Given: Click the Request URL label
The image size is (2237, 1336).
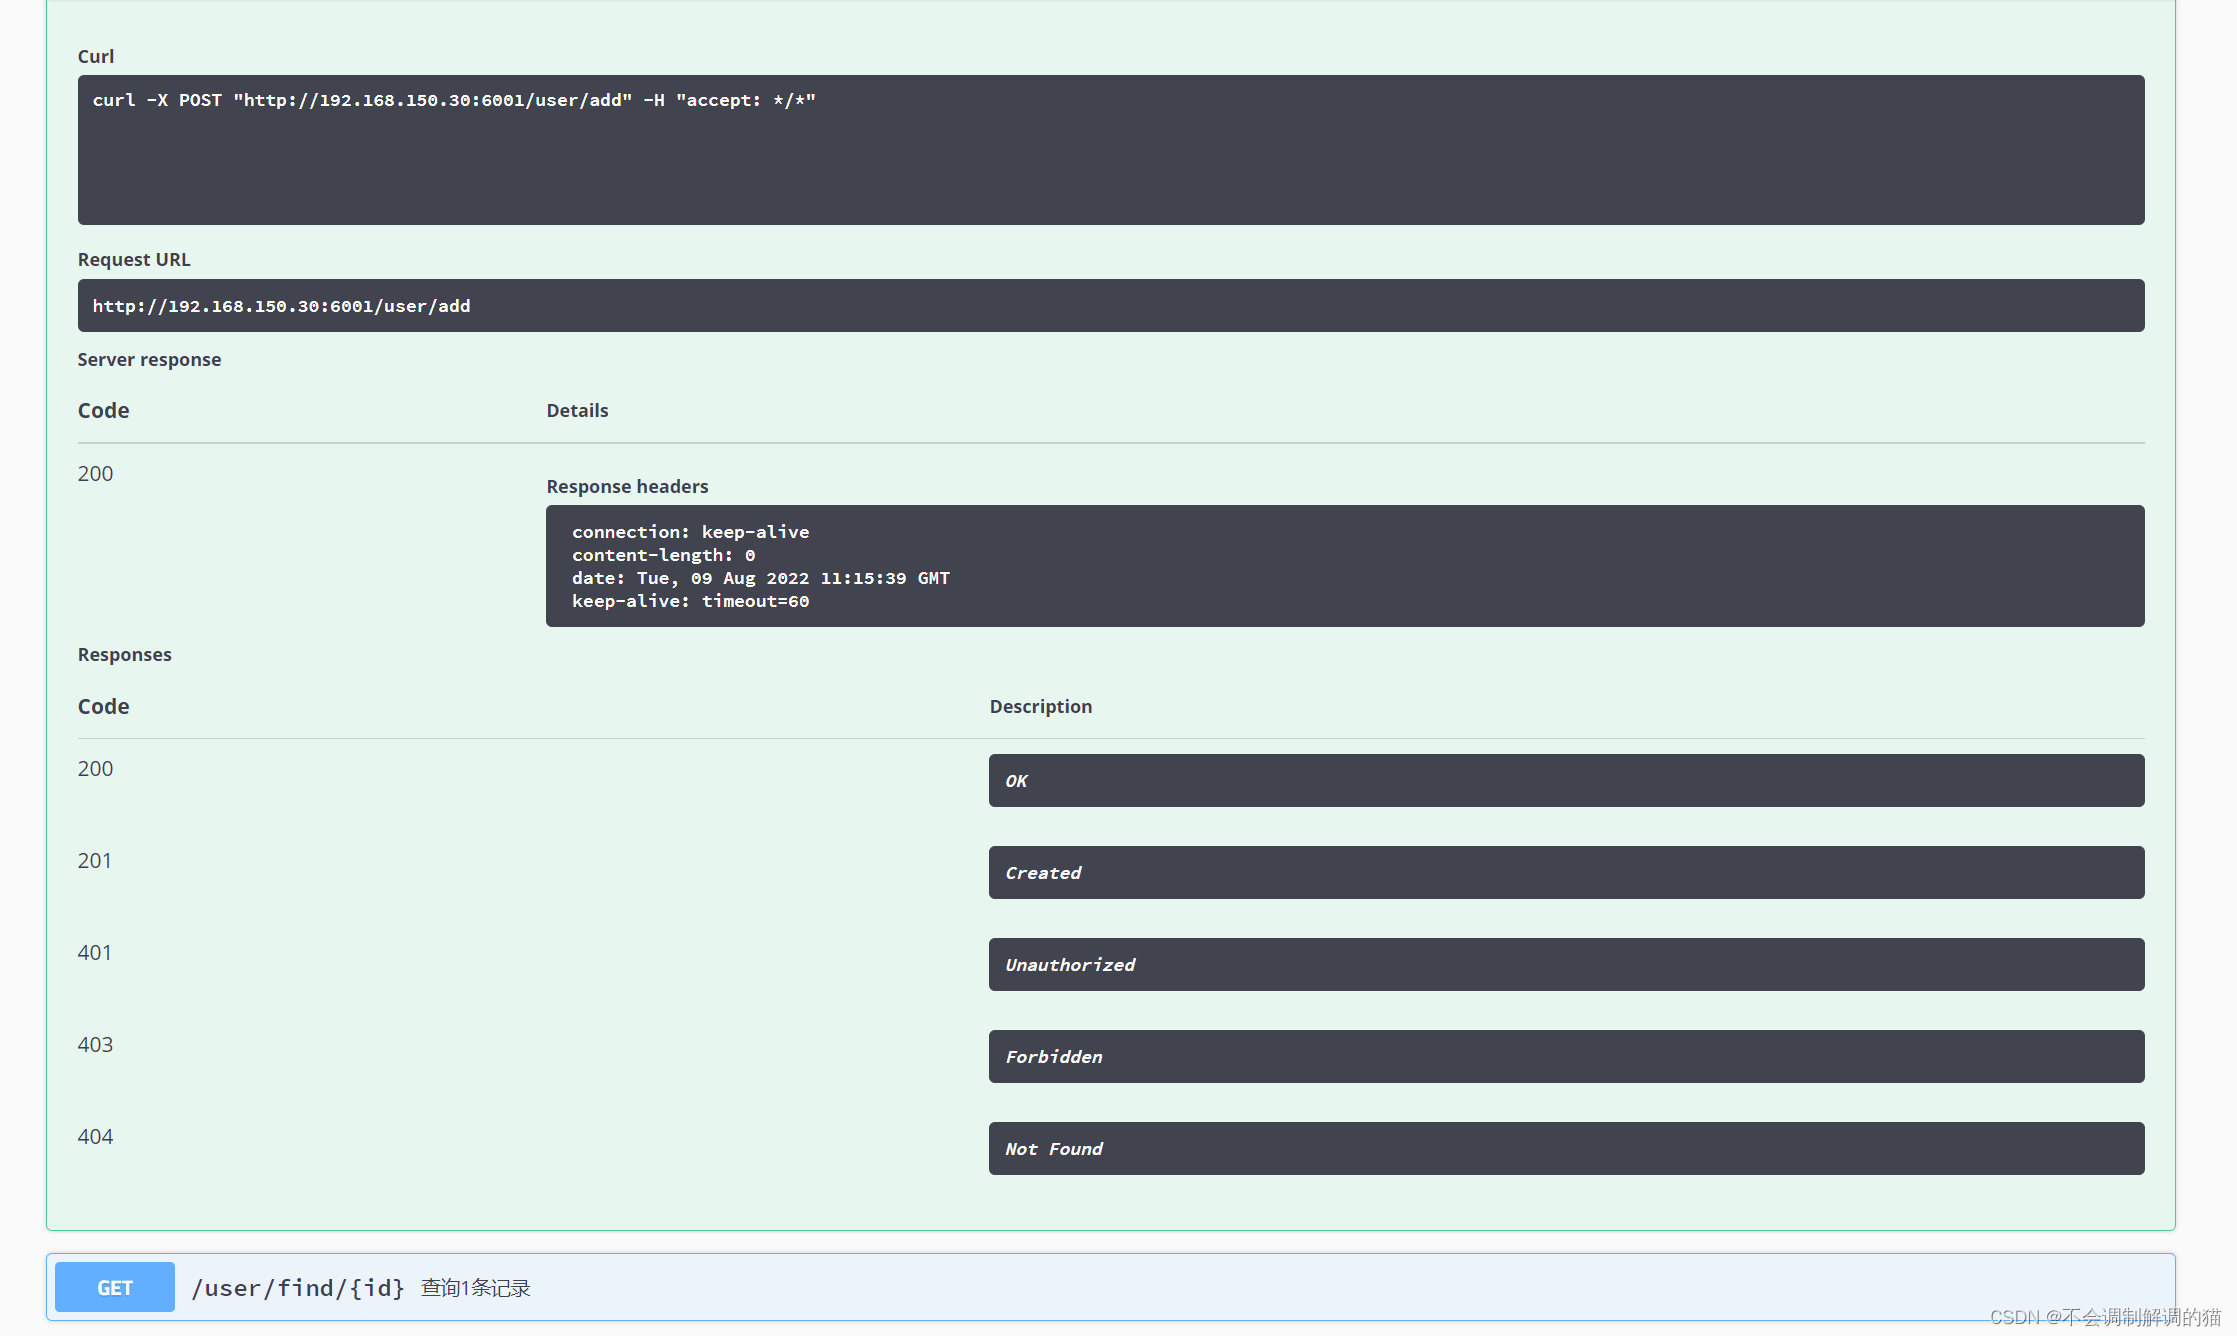Looking at the screenshot, I should 134,259.
